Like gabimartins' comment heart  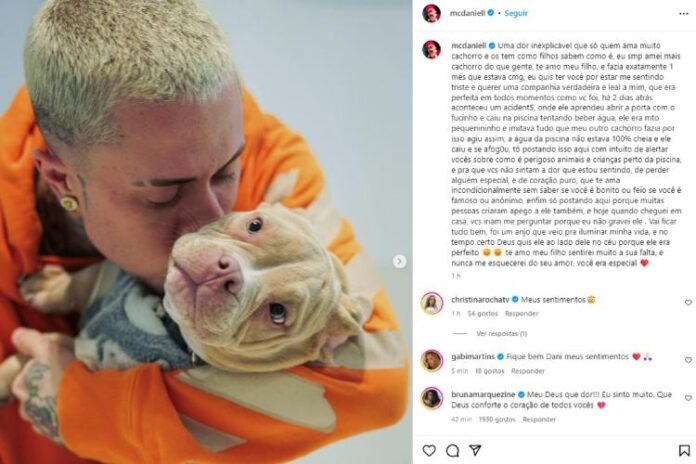(x=688, y=360)
